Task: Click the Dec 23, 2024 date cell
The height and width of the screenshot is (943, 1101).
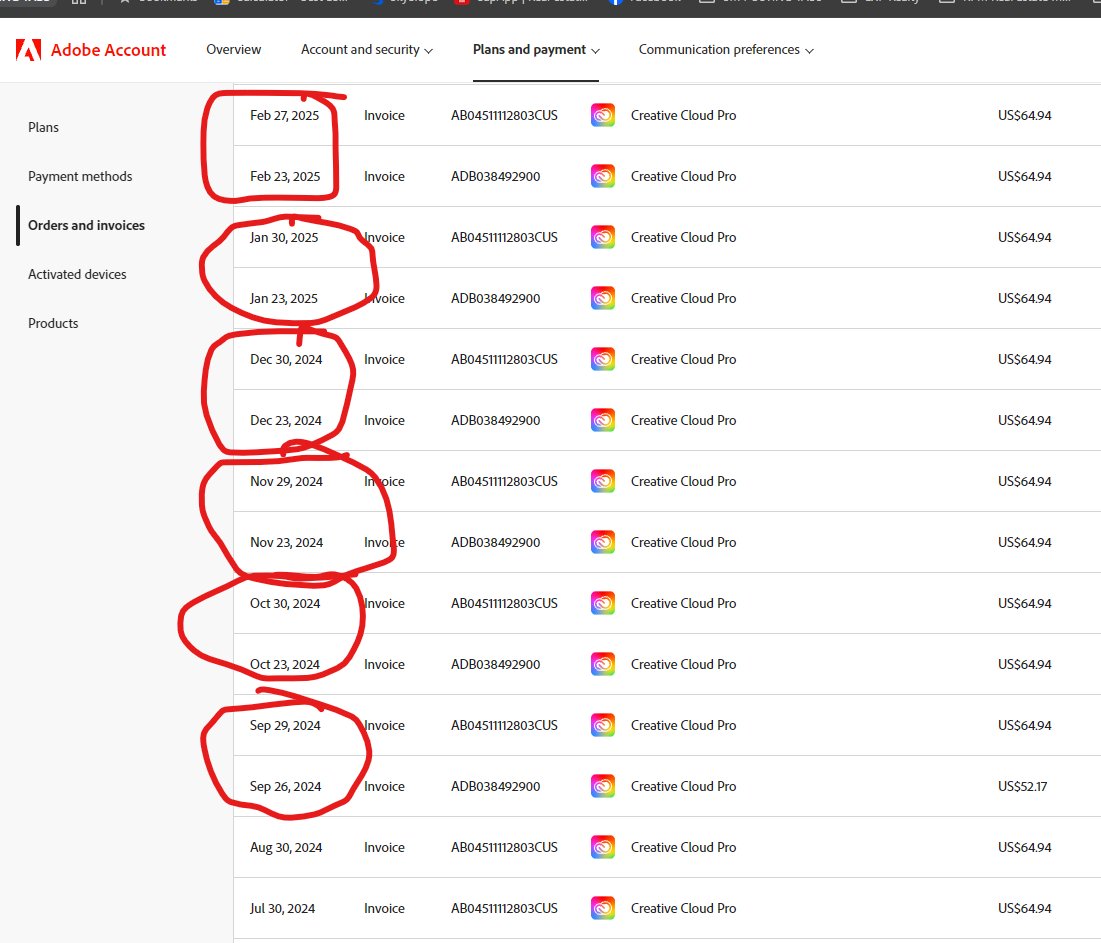Action: pyautogui.click(x=286, y=421)
